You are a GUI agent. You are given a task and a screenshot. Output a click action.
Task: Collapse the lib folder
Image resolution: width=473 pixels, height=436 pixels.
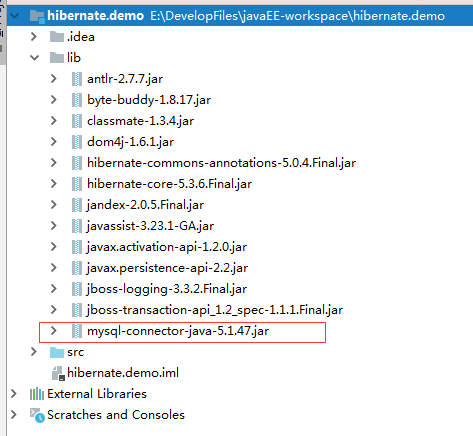tap(35, 58)
